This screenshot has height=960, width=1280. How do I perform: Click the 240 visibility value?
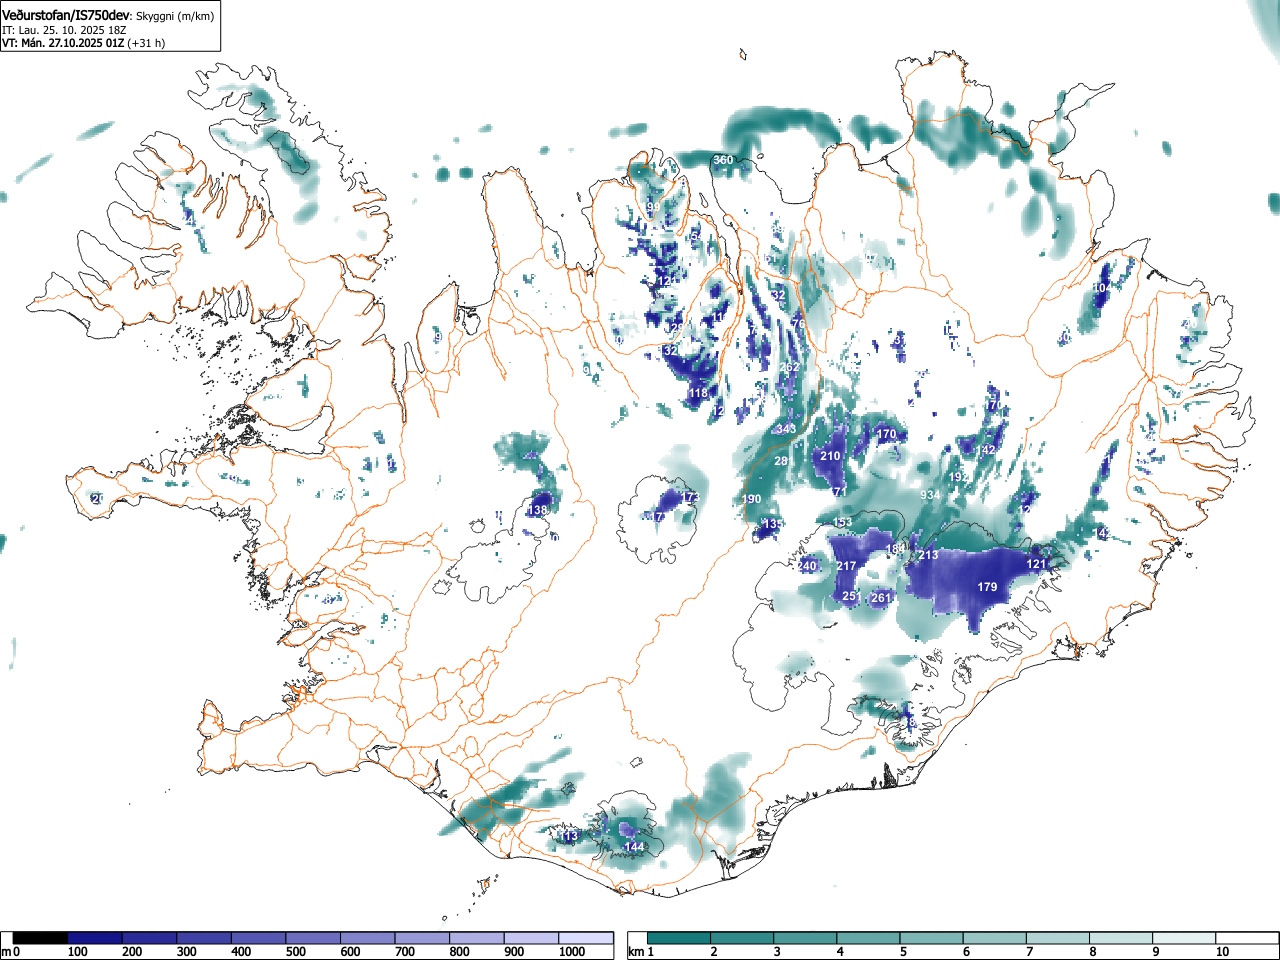click(x=807, y=566)
